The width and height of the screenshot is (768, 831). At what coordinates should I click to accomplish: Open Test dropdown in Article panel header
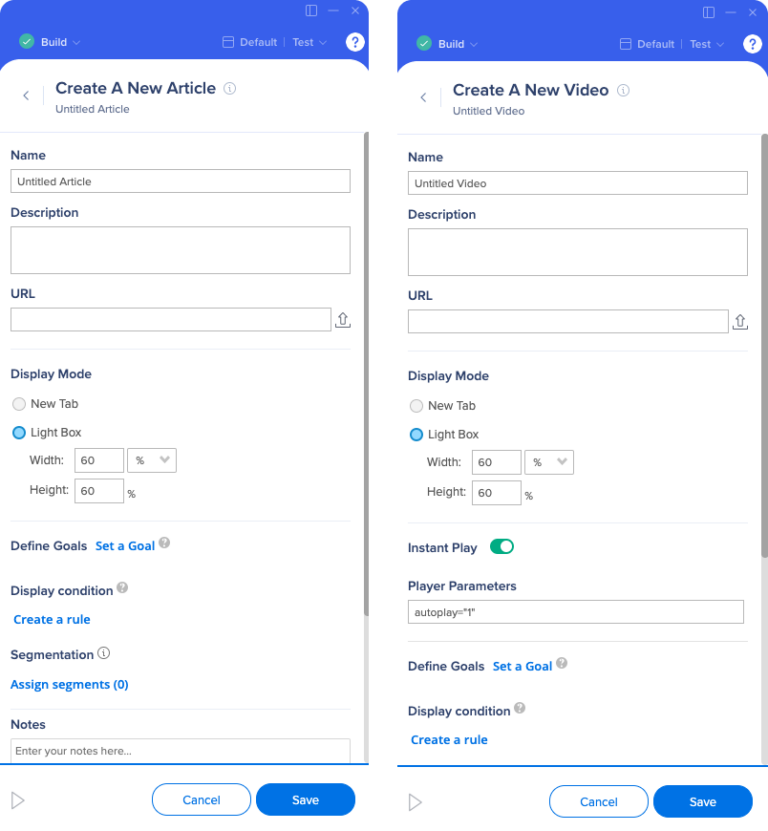pyautogui.click(x=310, y=42)
